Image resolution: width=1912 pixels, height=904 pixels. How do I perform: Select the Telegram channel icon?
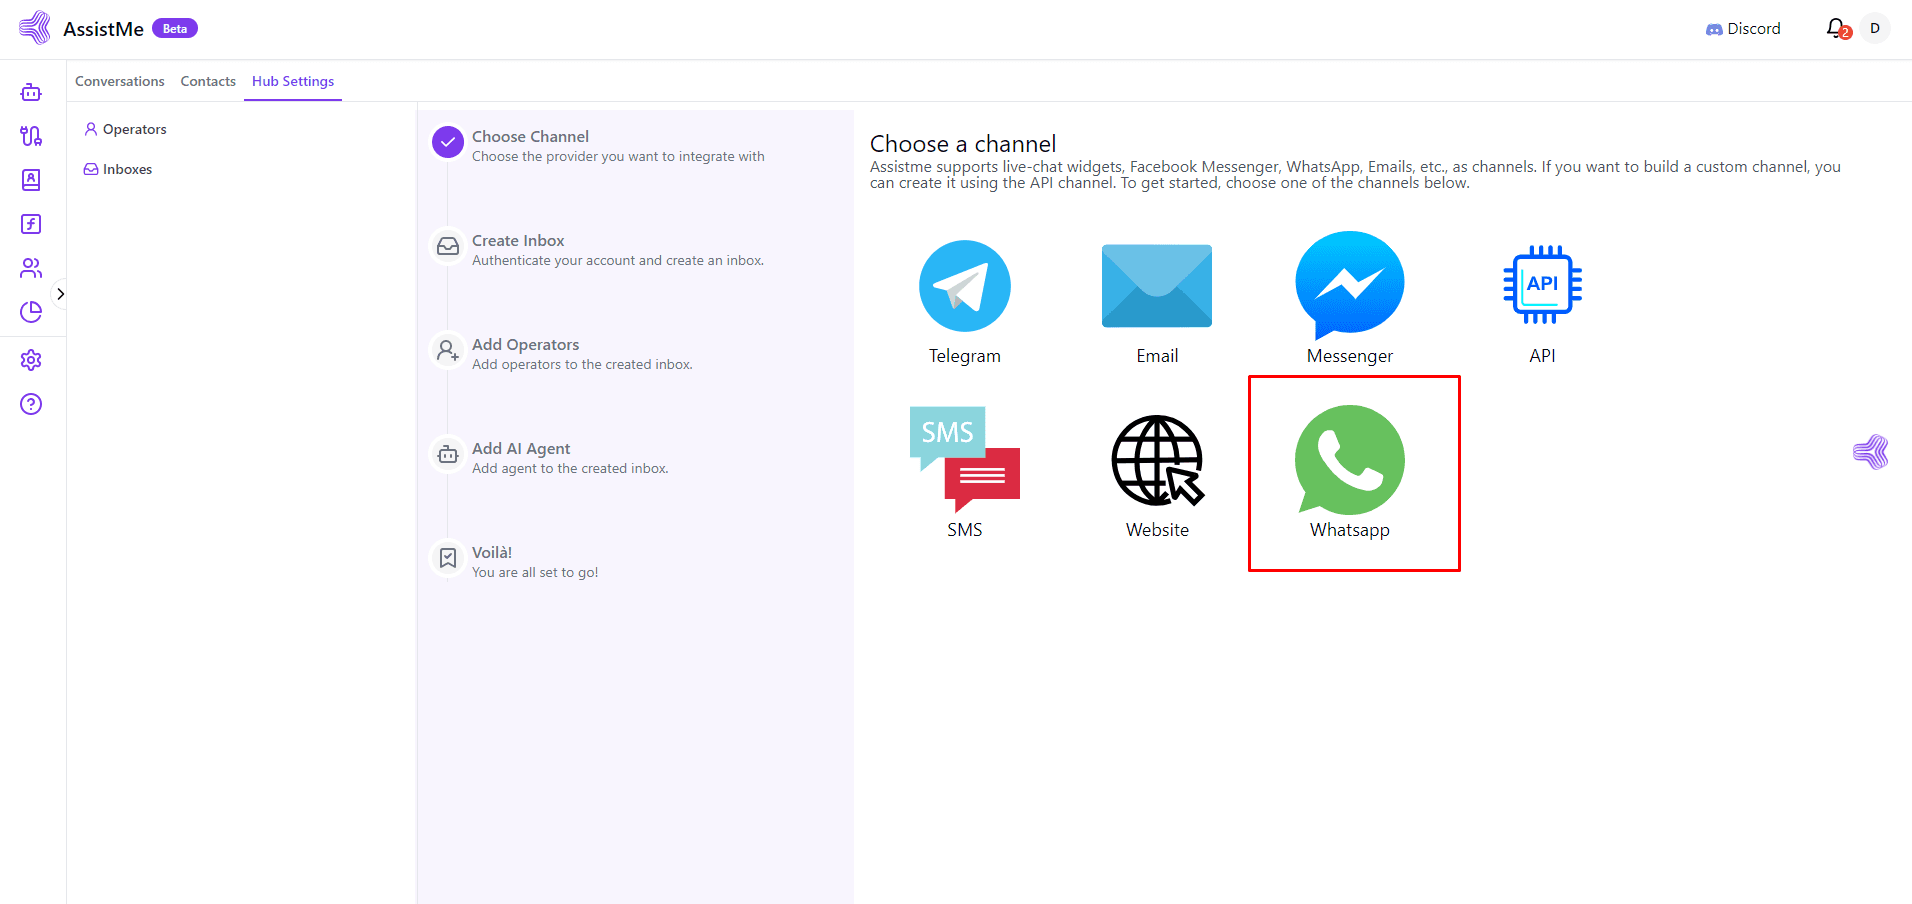964,286
